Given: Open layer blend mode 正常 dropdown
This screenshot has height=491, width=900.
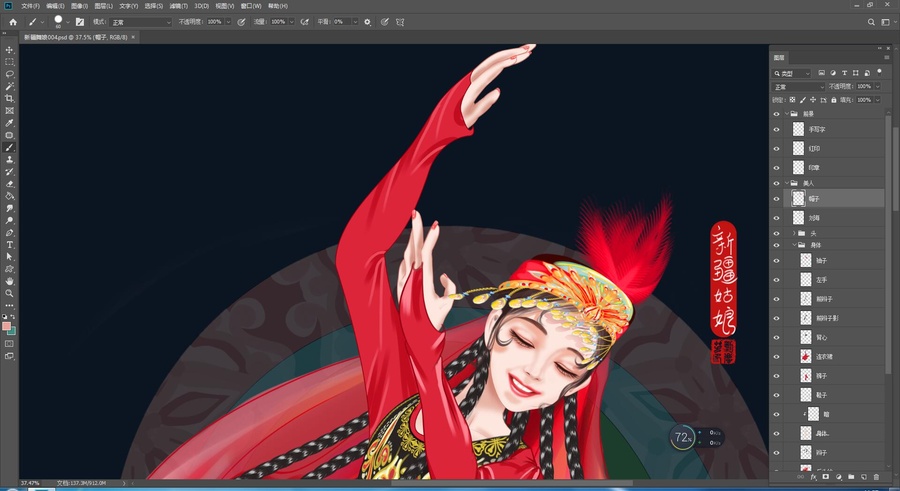Looking at the screenshot, I should [x=798, y=87].
